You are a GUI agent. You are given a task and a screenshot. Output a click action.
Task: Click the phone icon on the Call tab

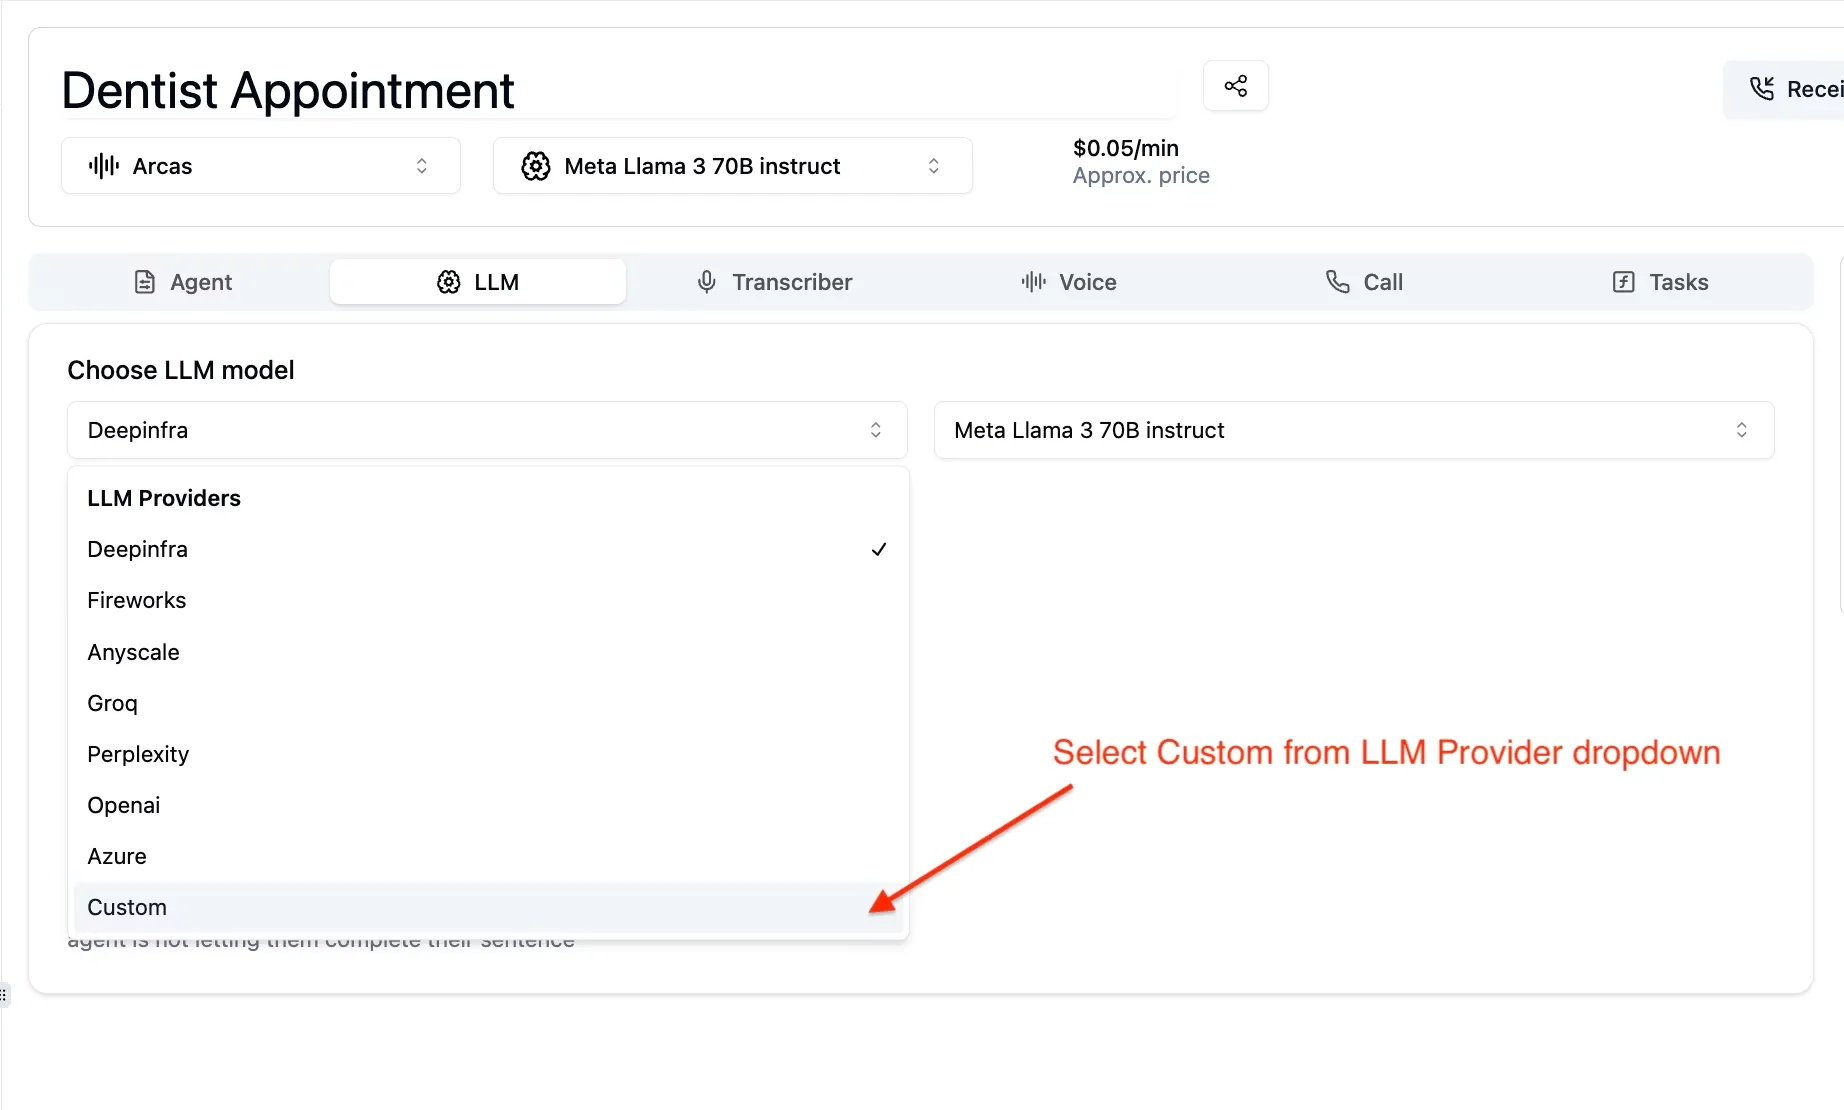point(1336,282)
